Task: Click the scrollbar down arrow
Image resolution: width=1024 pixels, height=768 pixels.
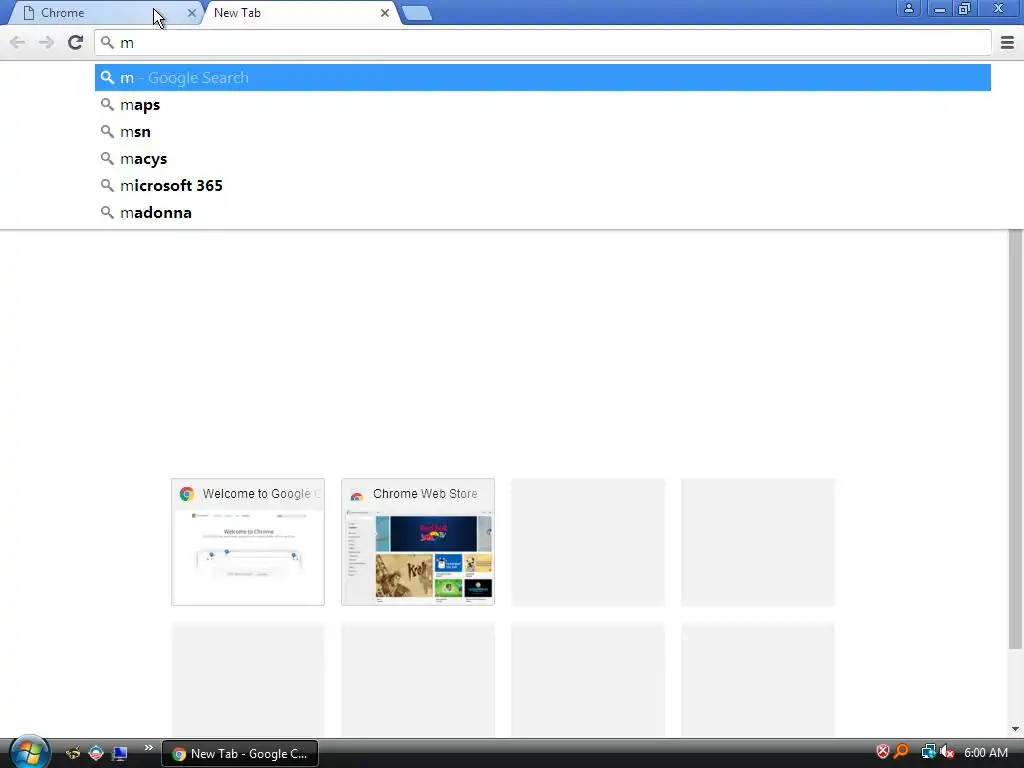Action: click(1015, 729)
